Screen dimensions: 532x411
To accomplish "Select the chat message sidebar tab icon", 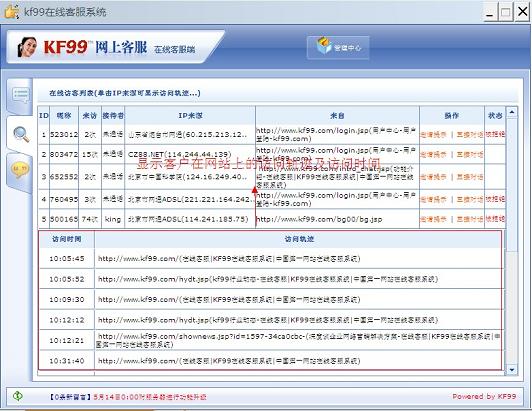I will coord(21,95).
